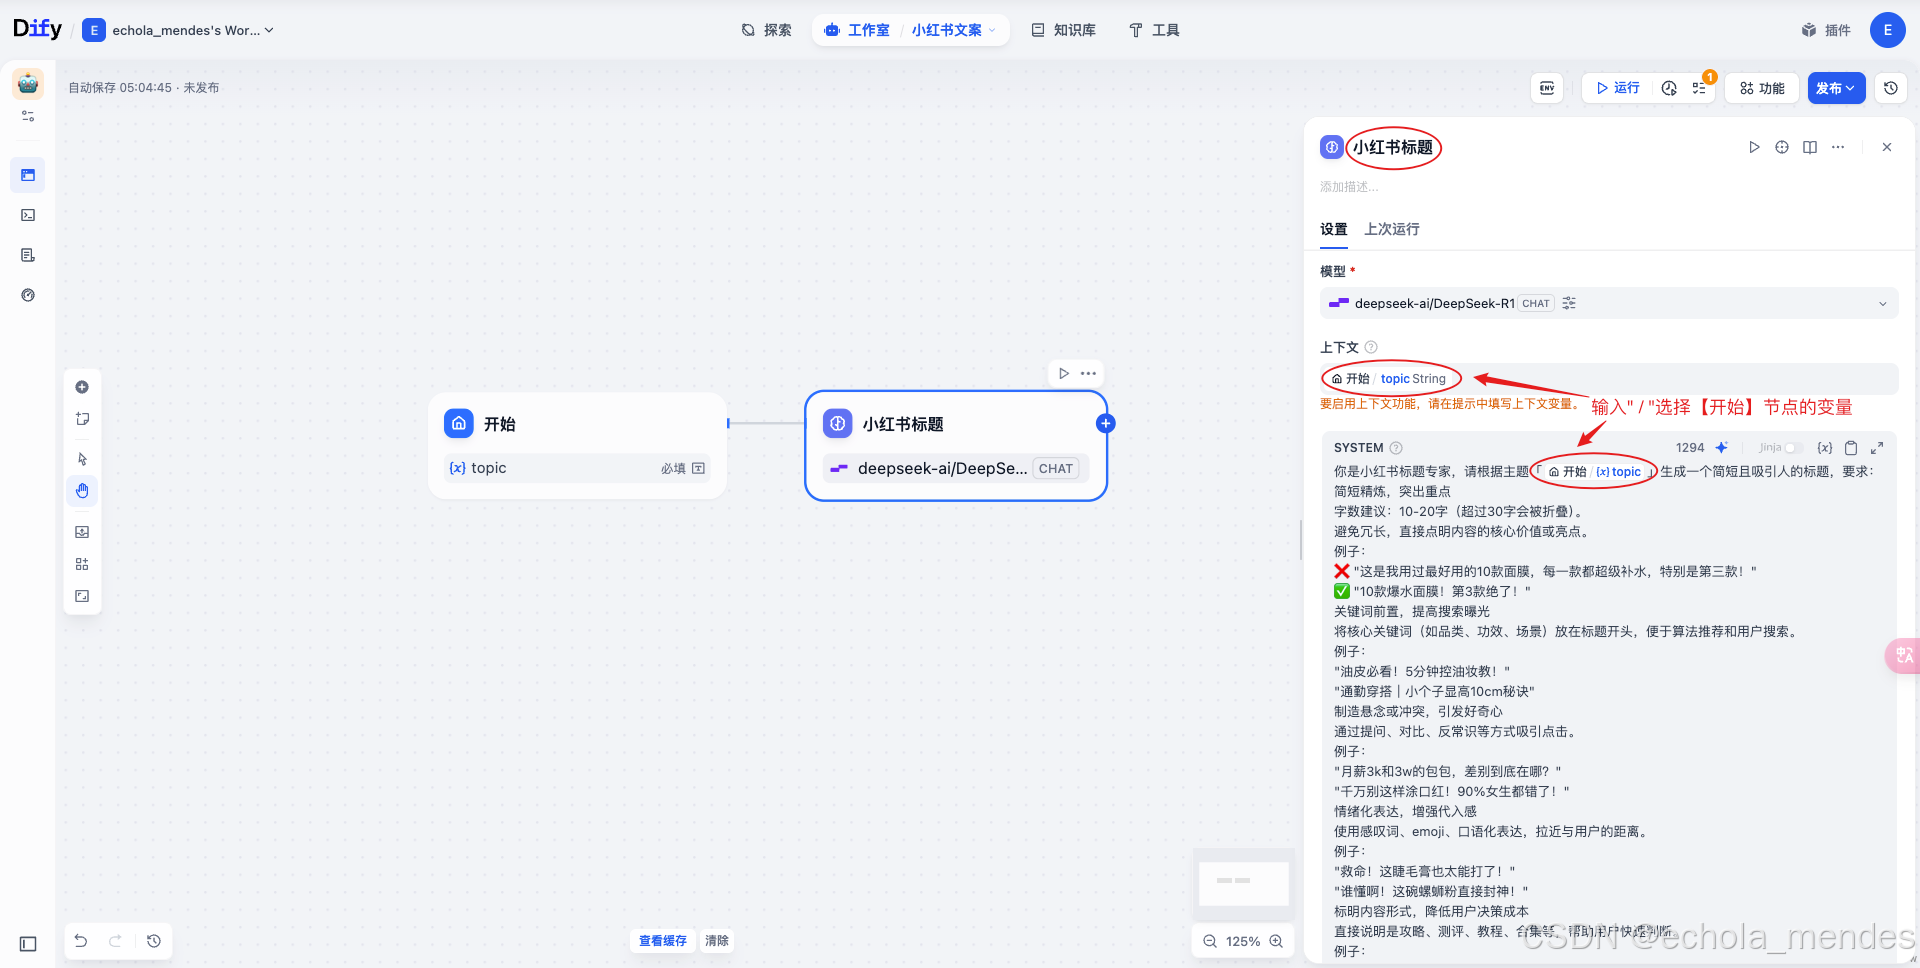This screenshot has height=968, width=1920.
Task: Click the 清除 button
Action: click(717, 941)
